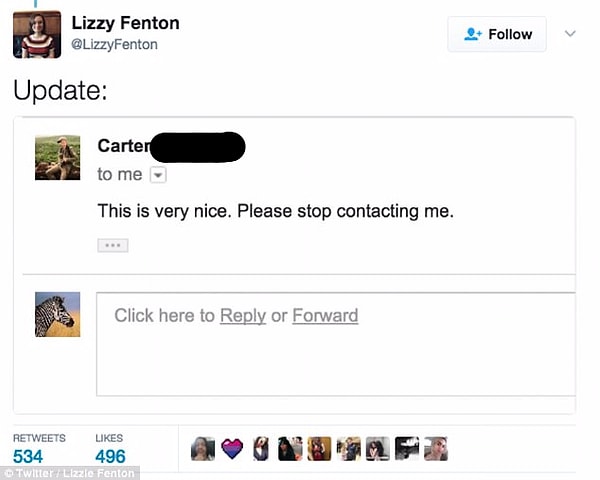Screen dimensions: 600x480
Task: Click the third liker avatar
Action: pos(261,449)
